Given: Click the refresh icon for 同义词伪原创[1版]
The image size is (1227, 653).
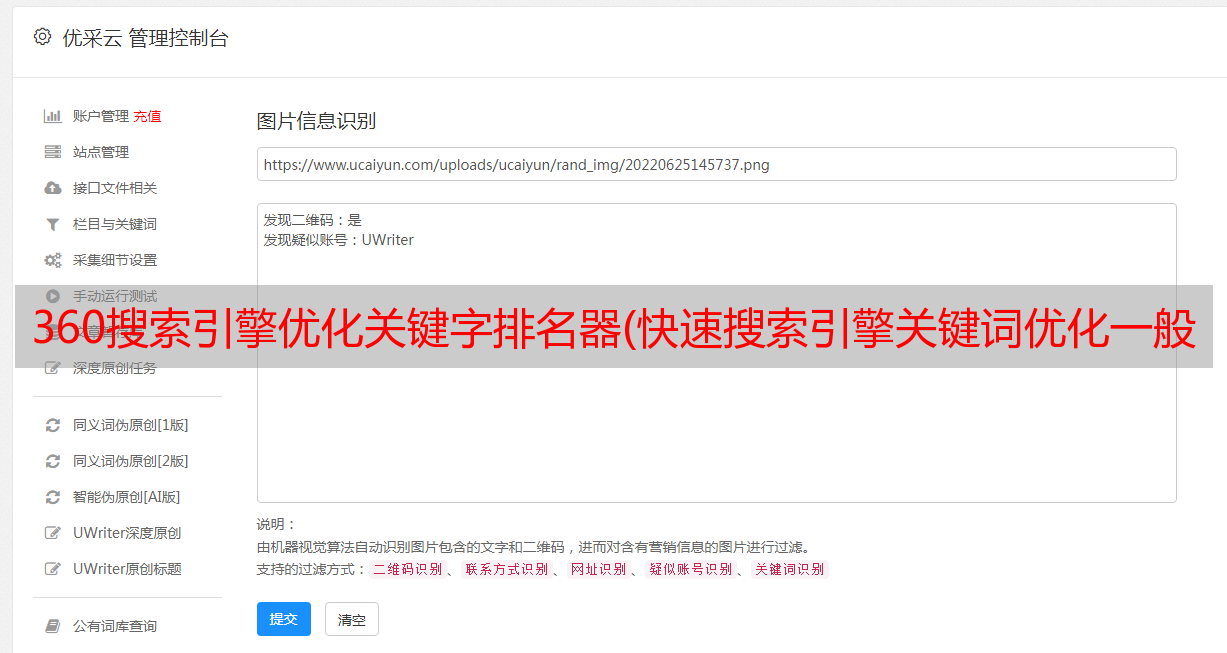Looking at the screenshot, I should click(x=53, y=425).
